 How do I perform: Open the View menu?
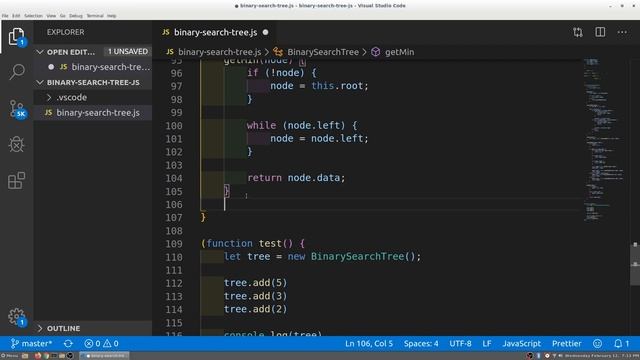[51, 16]
